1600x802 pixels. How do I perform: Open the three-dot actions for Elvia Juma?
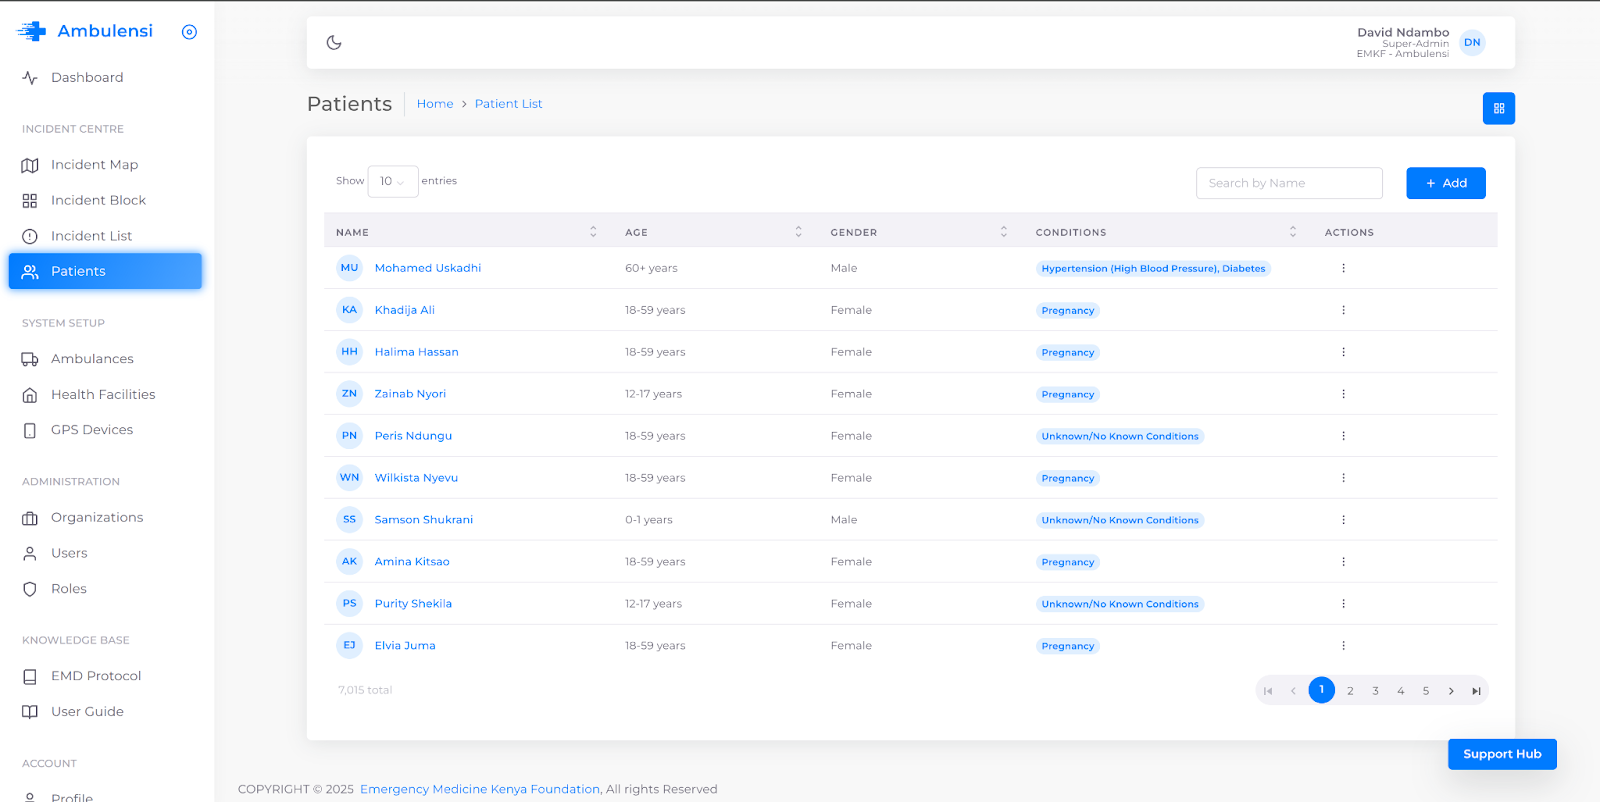click(1343, 646)
